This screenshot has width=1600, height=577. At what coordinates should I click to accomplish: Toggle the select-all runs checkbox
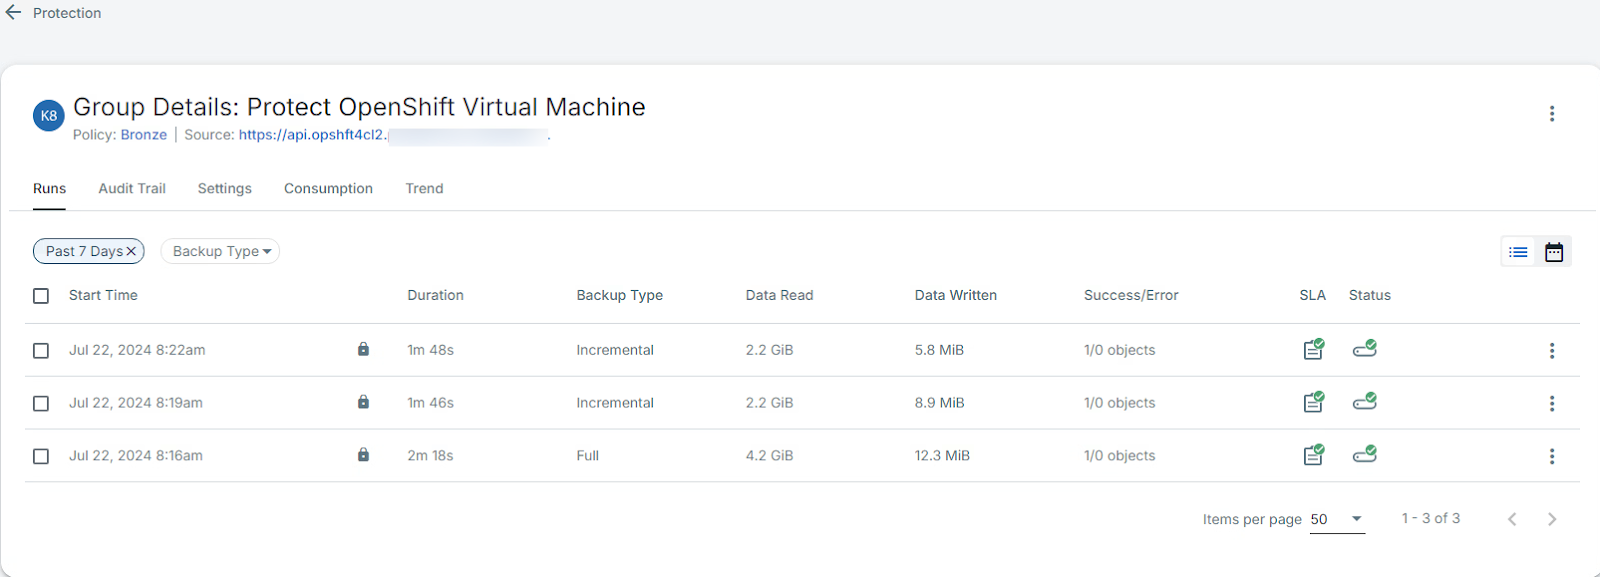41,296
